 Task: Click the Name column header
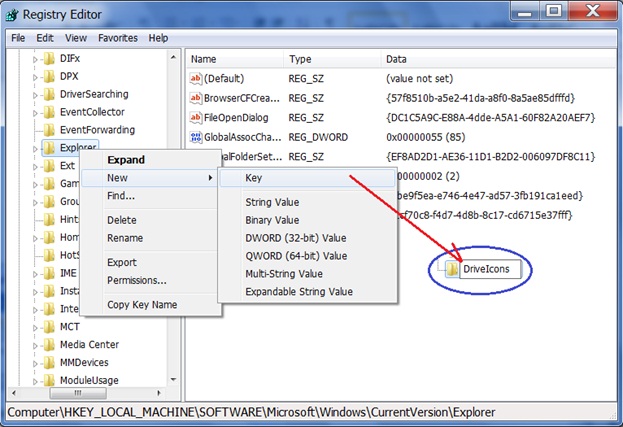[x=235, y=59]
